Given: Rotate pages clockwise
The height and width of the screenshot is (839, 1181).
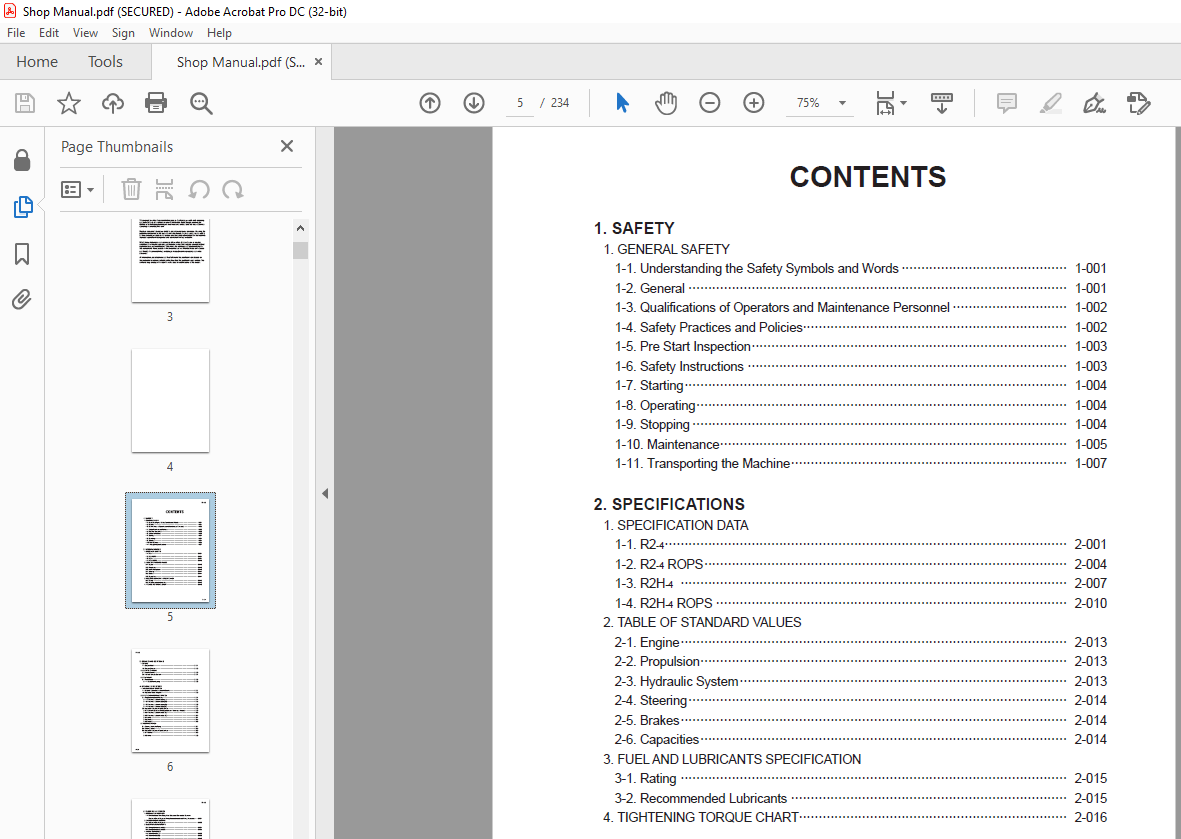Looking at the screenshot, I should click(233, 190).
